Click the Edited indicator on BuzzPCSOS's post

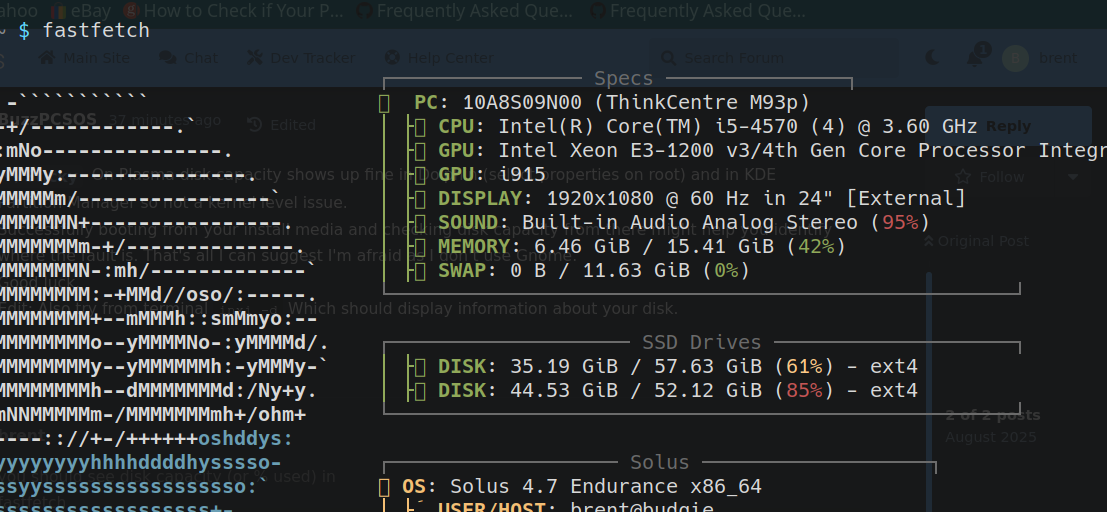coord(282,125)
